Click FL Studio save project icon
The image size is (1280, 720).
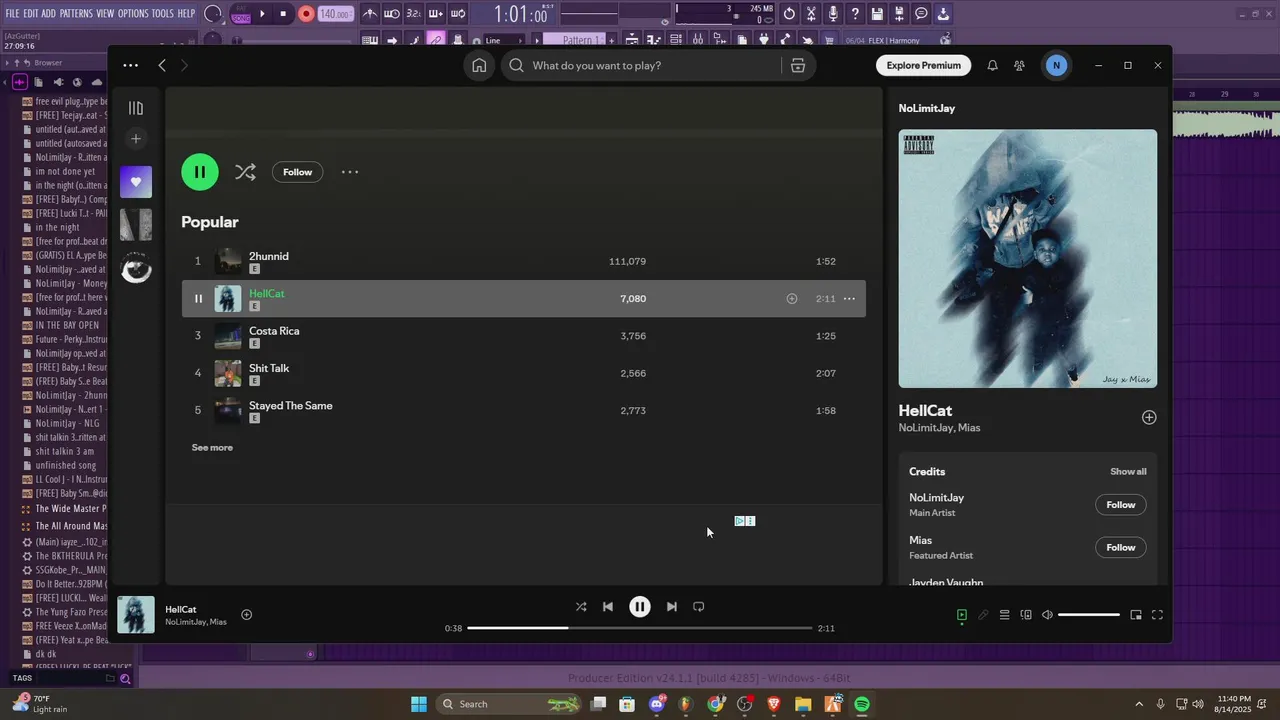click(877, 14)
